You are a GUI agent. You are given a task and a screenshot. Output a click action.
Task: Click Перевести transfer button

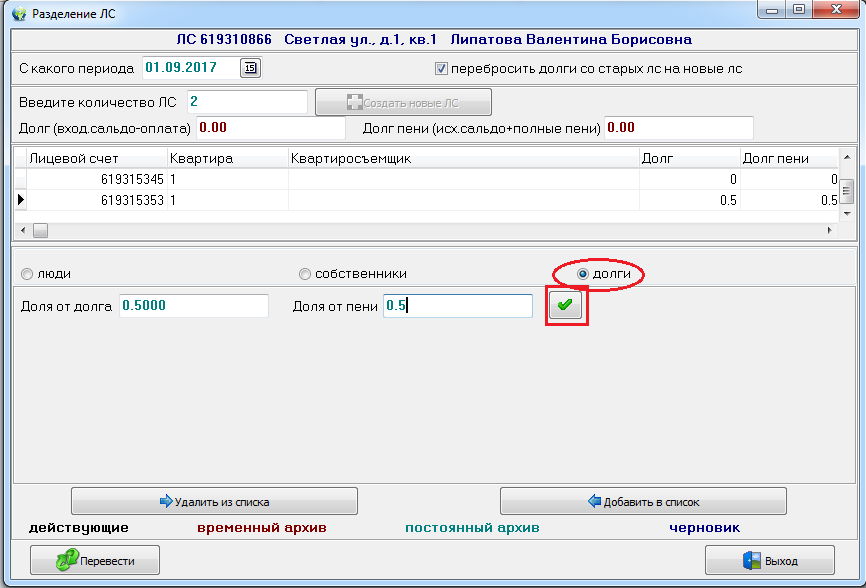click(x=95, y=561)
